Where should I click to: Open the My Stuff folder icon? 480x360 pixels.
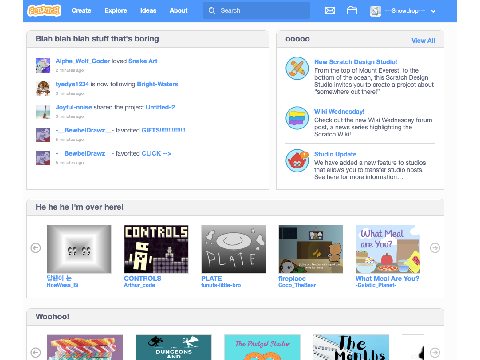(x=352, y=11)
